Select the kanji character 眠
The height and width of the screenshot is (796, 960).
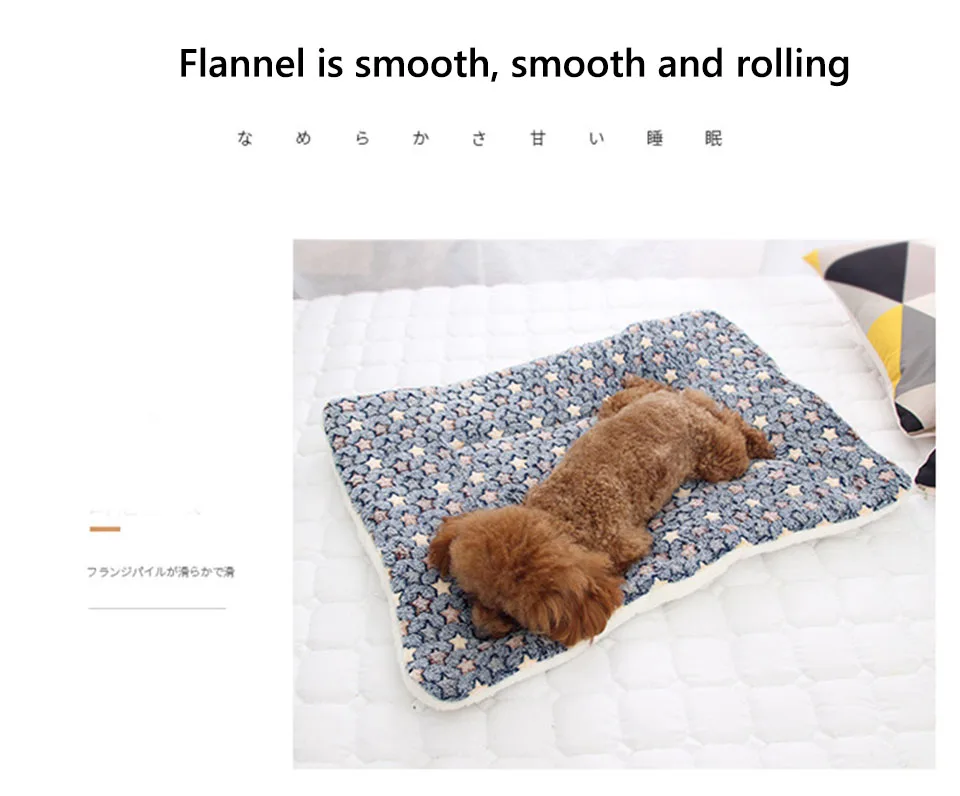tap(713, 138)
